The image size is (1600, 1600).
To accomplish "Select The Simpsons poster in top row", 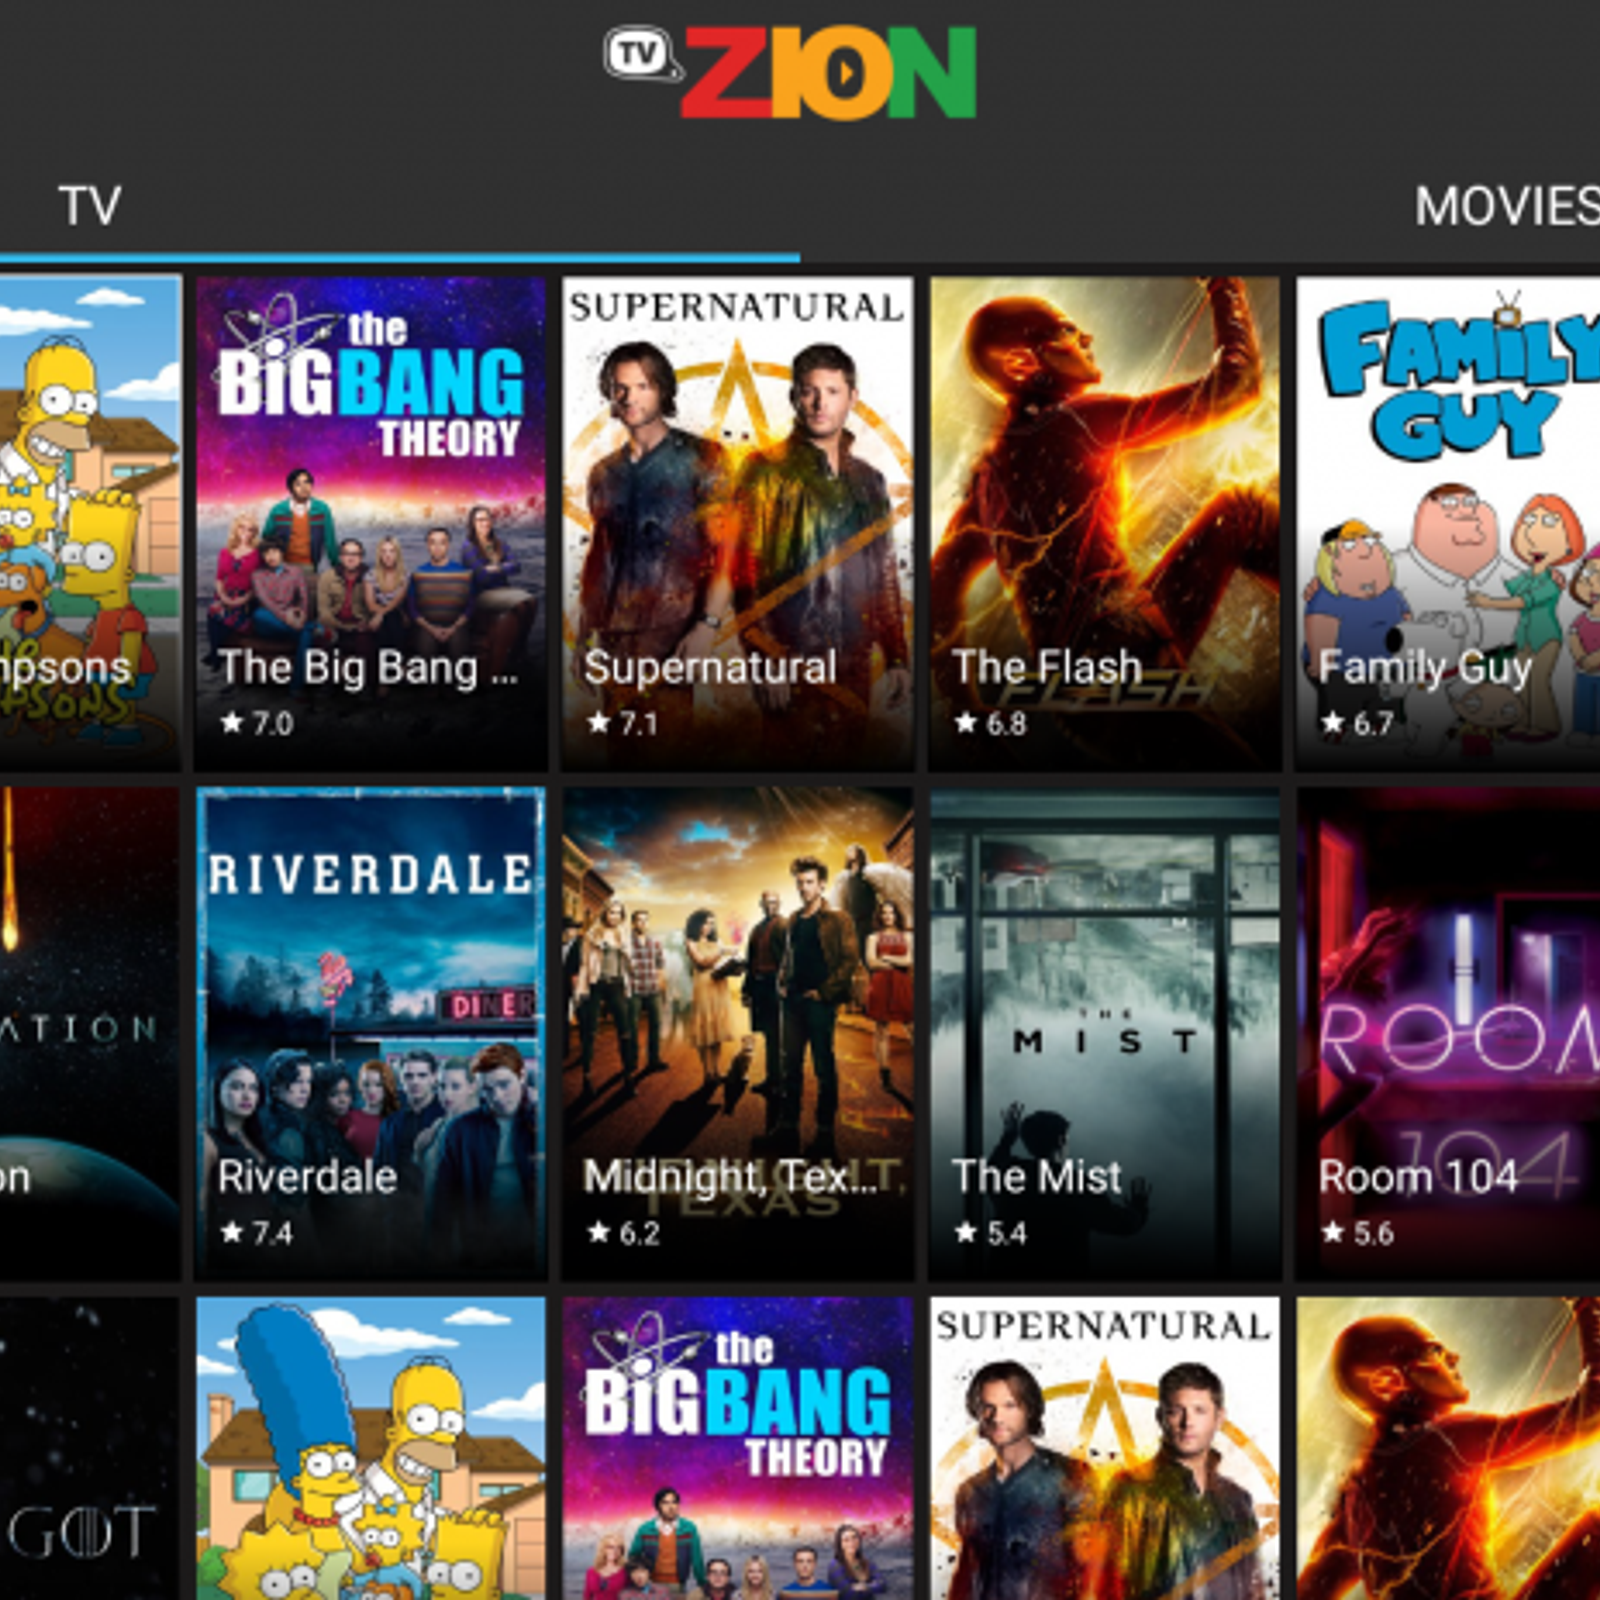I will (x=90, y=523).
